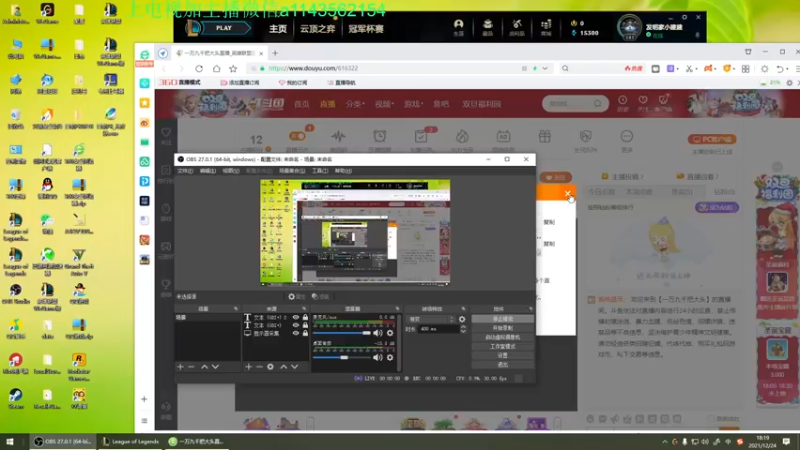Open the browser undo-closed-tab dropdown arrow
800x450 pixels.
tap(787, 69)
